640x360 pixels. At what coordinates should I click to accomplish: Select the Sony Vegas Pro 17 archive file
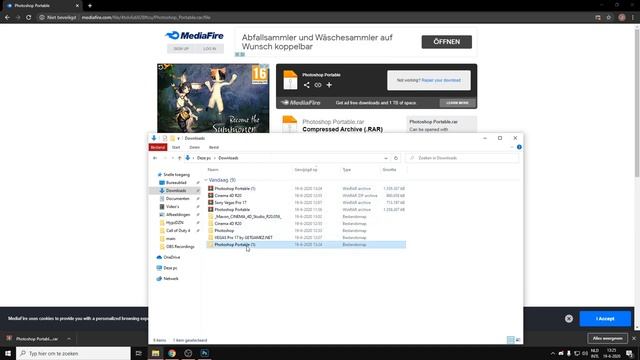point(306,202)
